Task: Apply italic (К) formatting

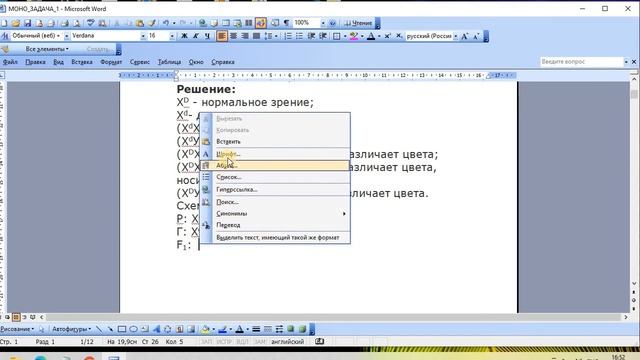Action: coord(196,36)
